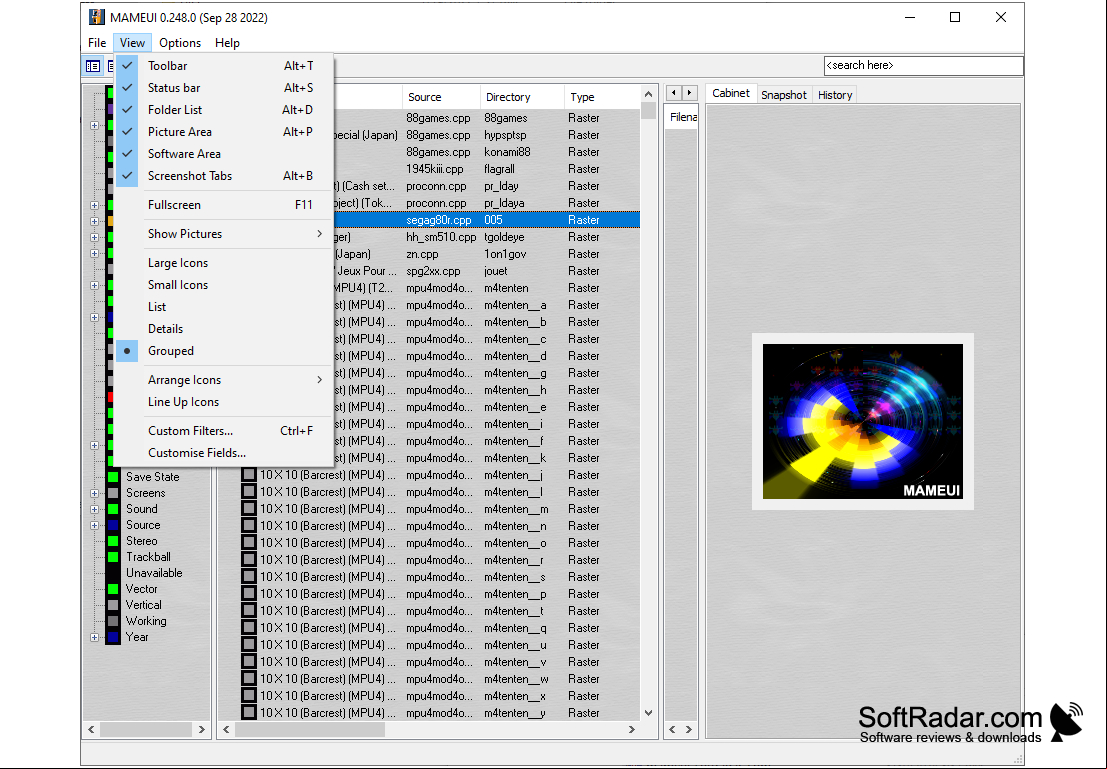
Task: Click the gray icon beside Vertical folder
Action: click(113, 605)
